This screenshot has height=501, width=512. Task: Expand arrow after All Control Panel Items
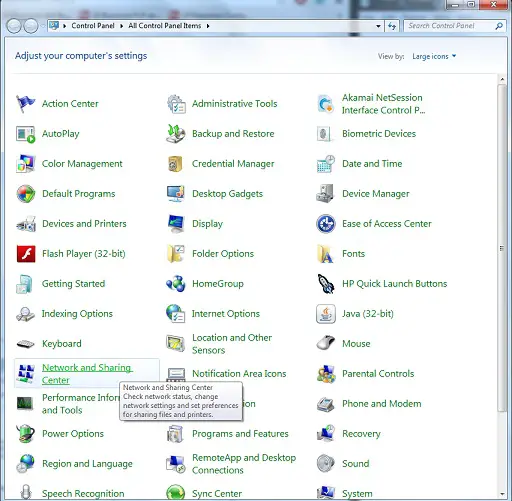208,26
